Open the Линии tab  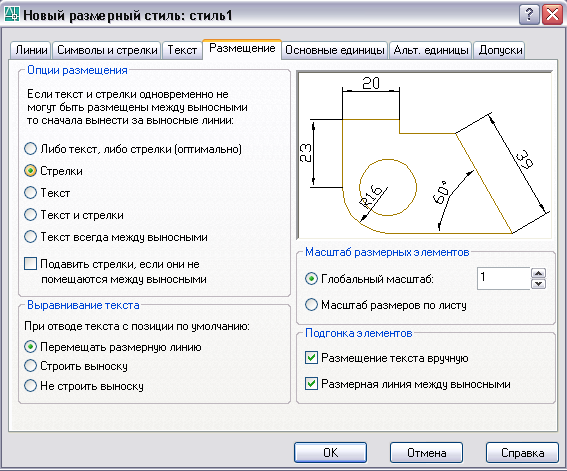click(31, 50)
